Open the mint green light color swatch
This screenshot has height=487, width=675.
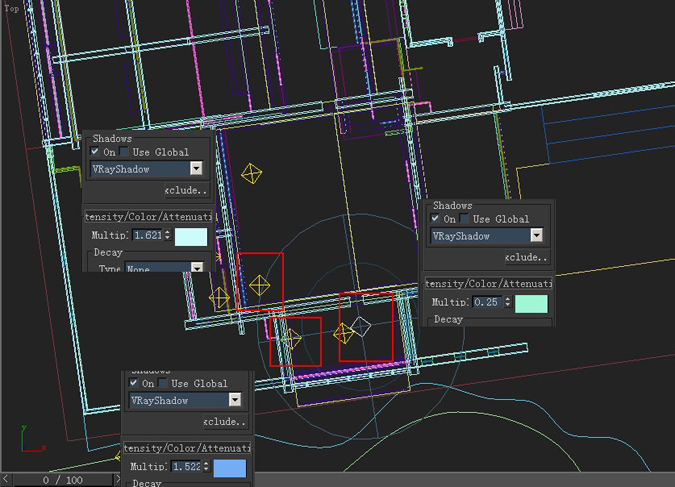point(531,304)
